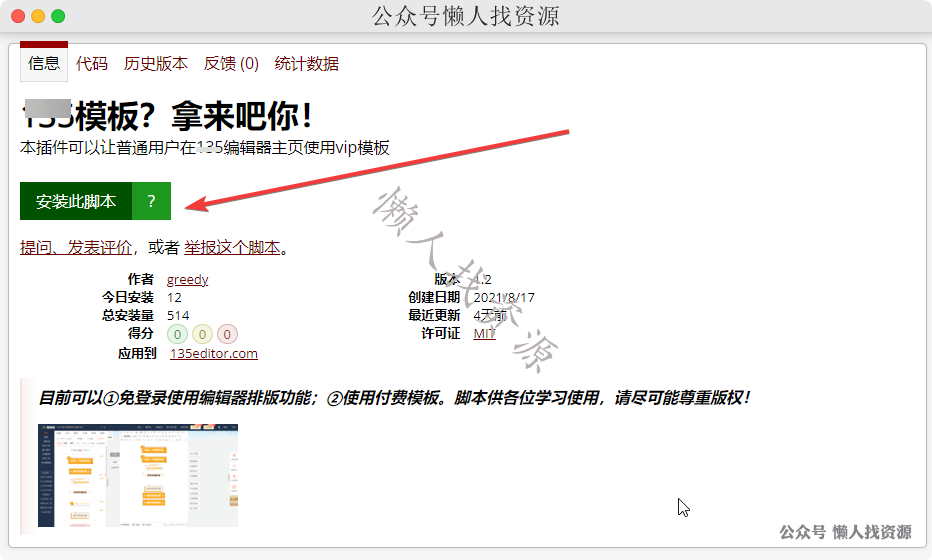932x560 pixels.
Task: Click the green good rating count badge
Action: coord(177,334)
